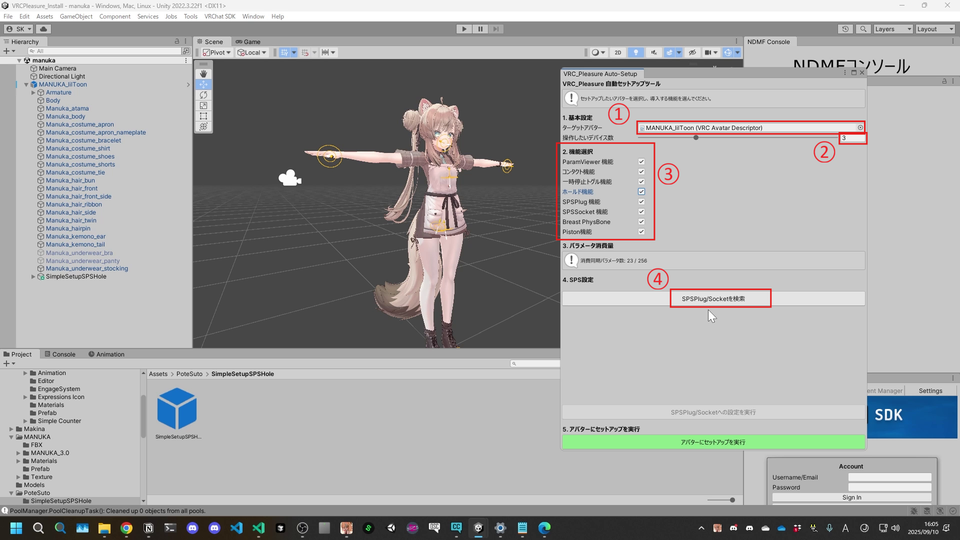The height and width of the screenshot is (540, 960).
Task: Toggle SPSPlug 機能 checkbox
Action: [x=641, y=202]
